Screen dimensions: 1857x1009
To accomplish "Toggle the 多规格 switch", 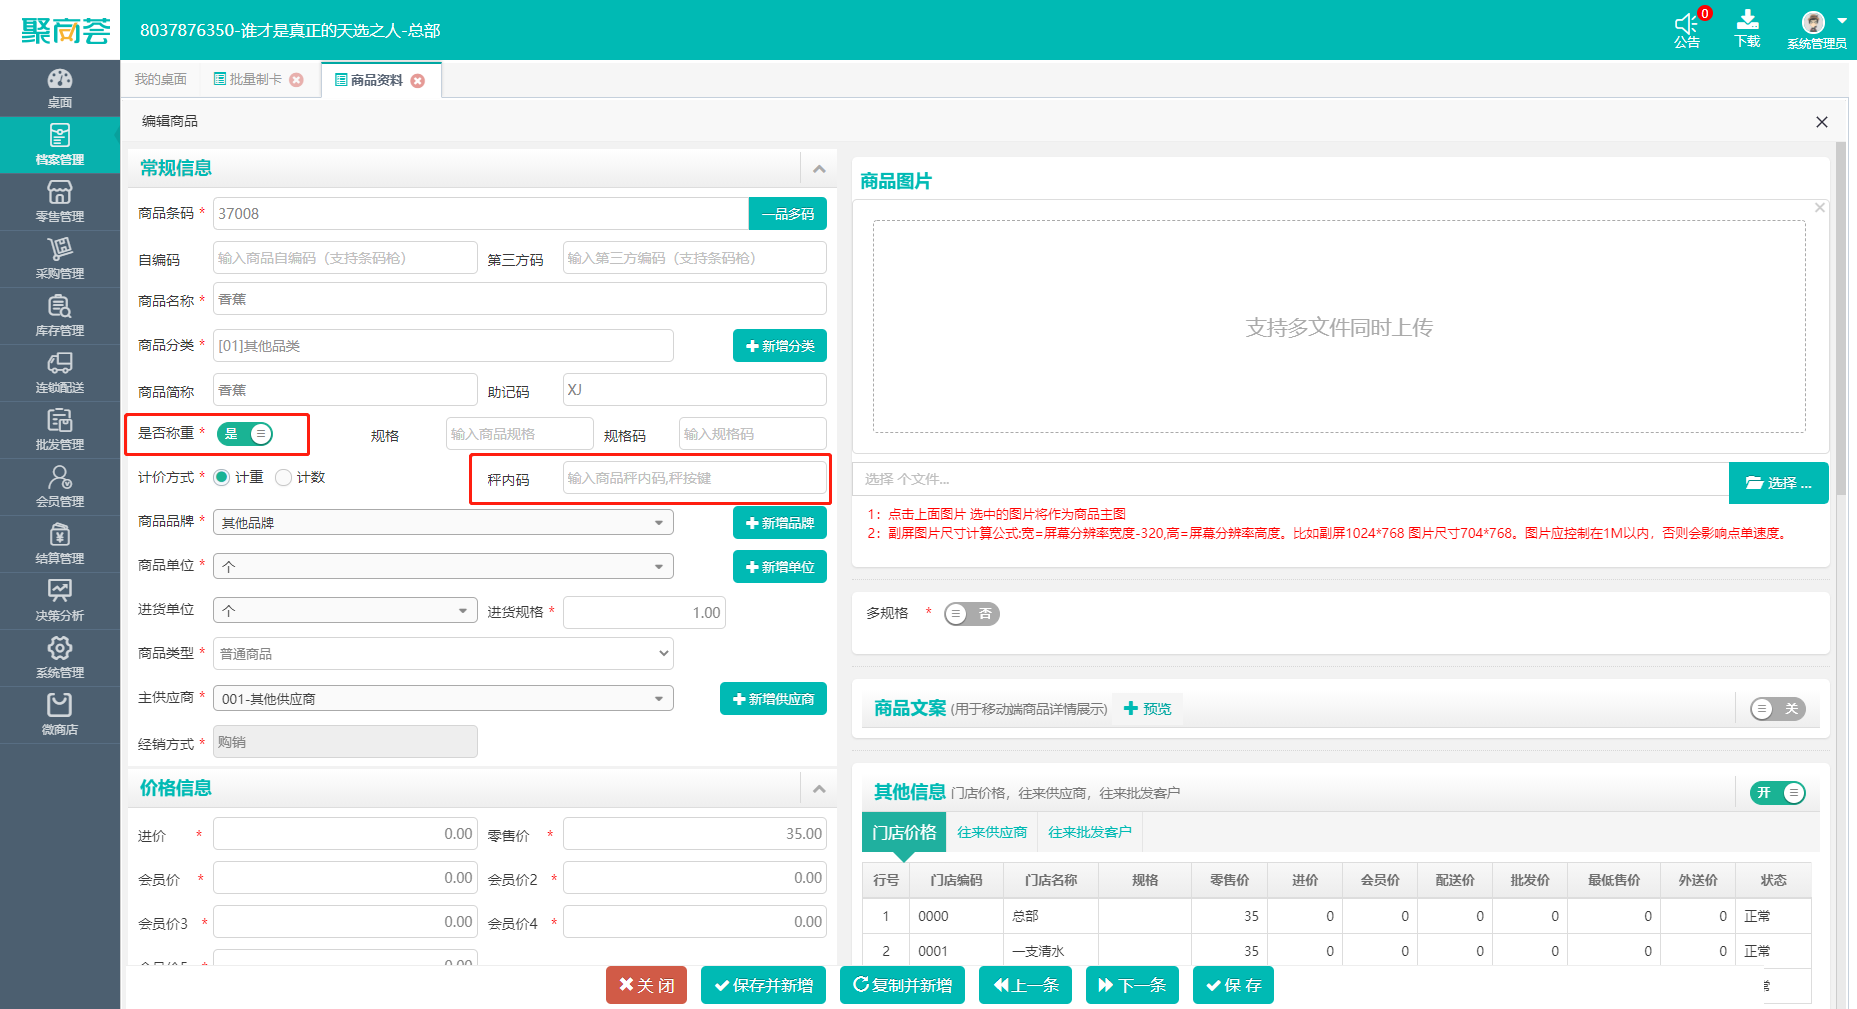I will coord(971,614).
